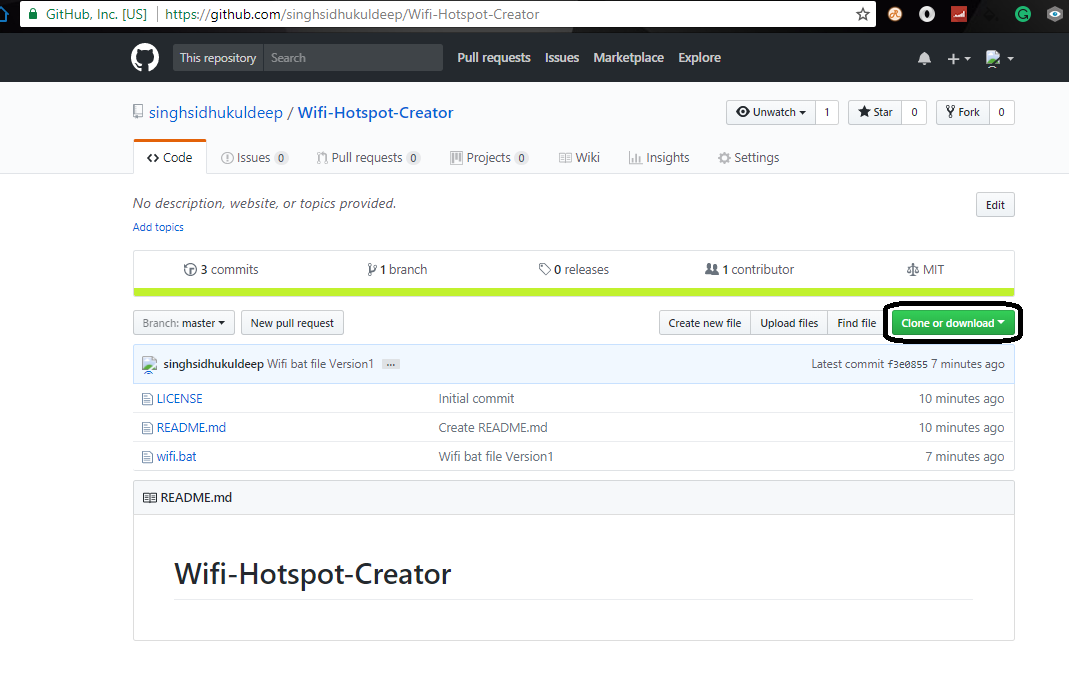Focus the Search input field
The image size is (1069, 673).
click(353, 58)
